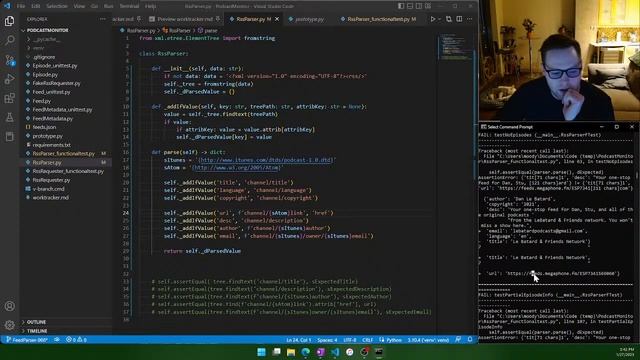640x360 pixels.
Task: Change the CRLF line ending setting
Action: (x=368, y=340)
